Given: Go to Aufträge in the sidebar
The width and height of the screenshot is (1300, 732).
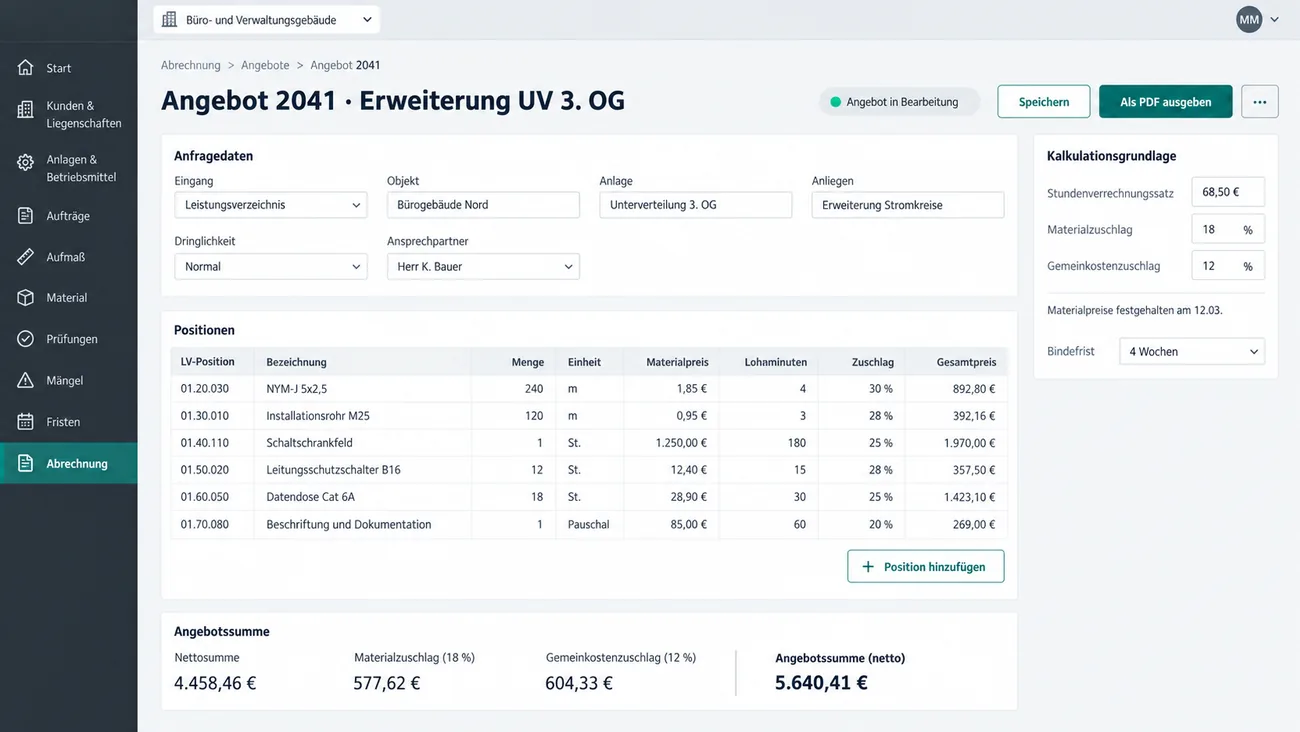Looking at the screenshot, I should click(68, 216).
